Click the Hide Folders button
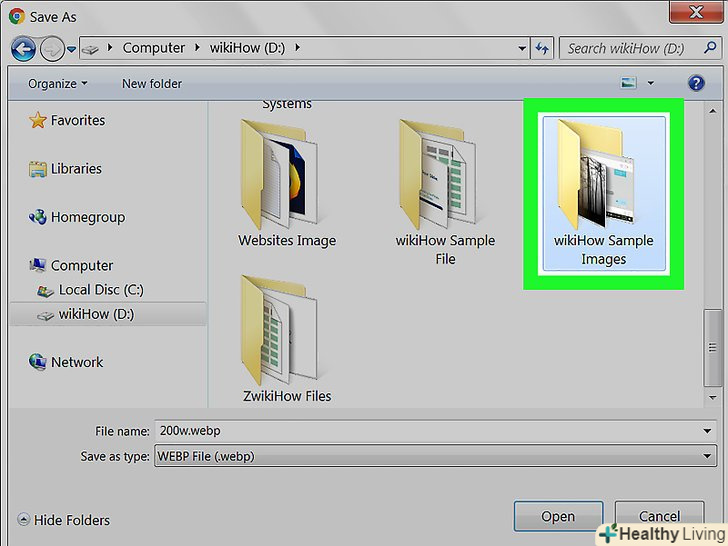The height and width of the screenshot is (546, 728). point(64,520)
